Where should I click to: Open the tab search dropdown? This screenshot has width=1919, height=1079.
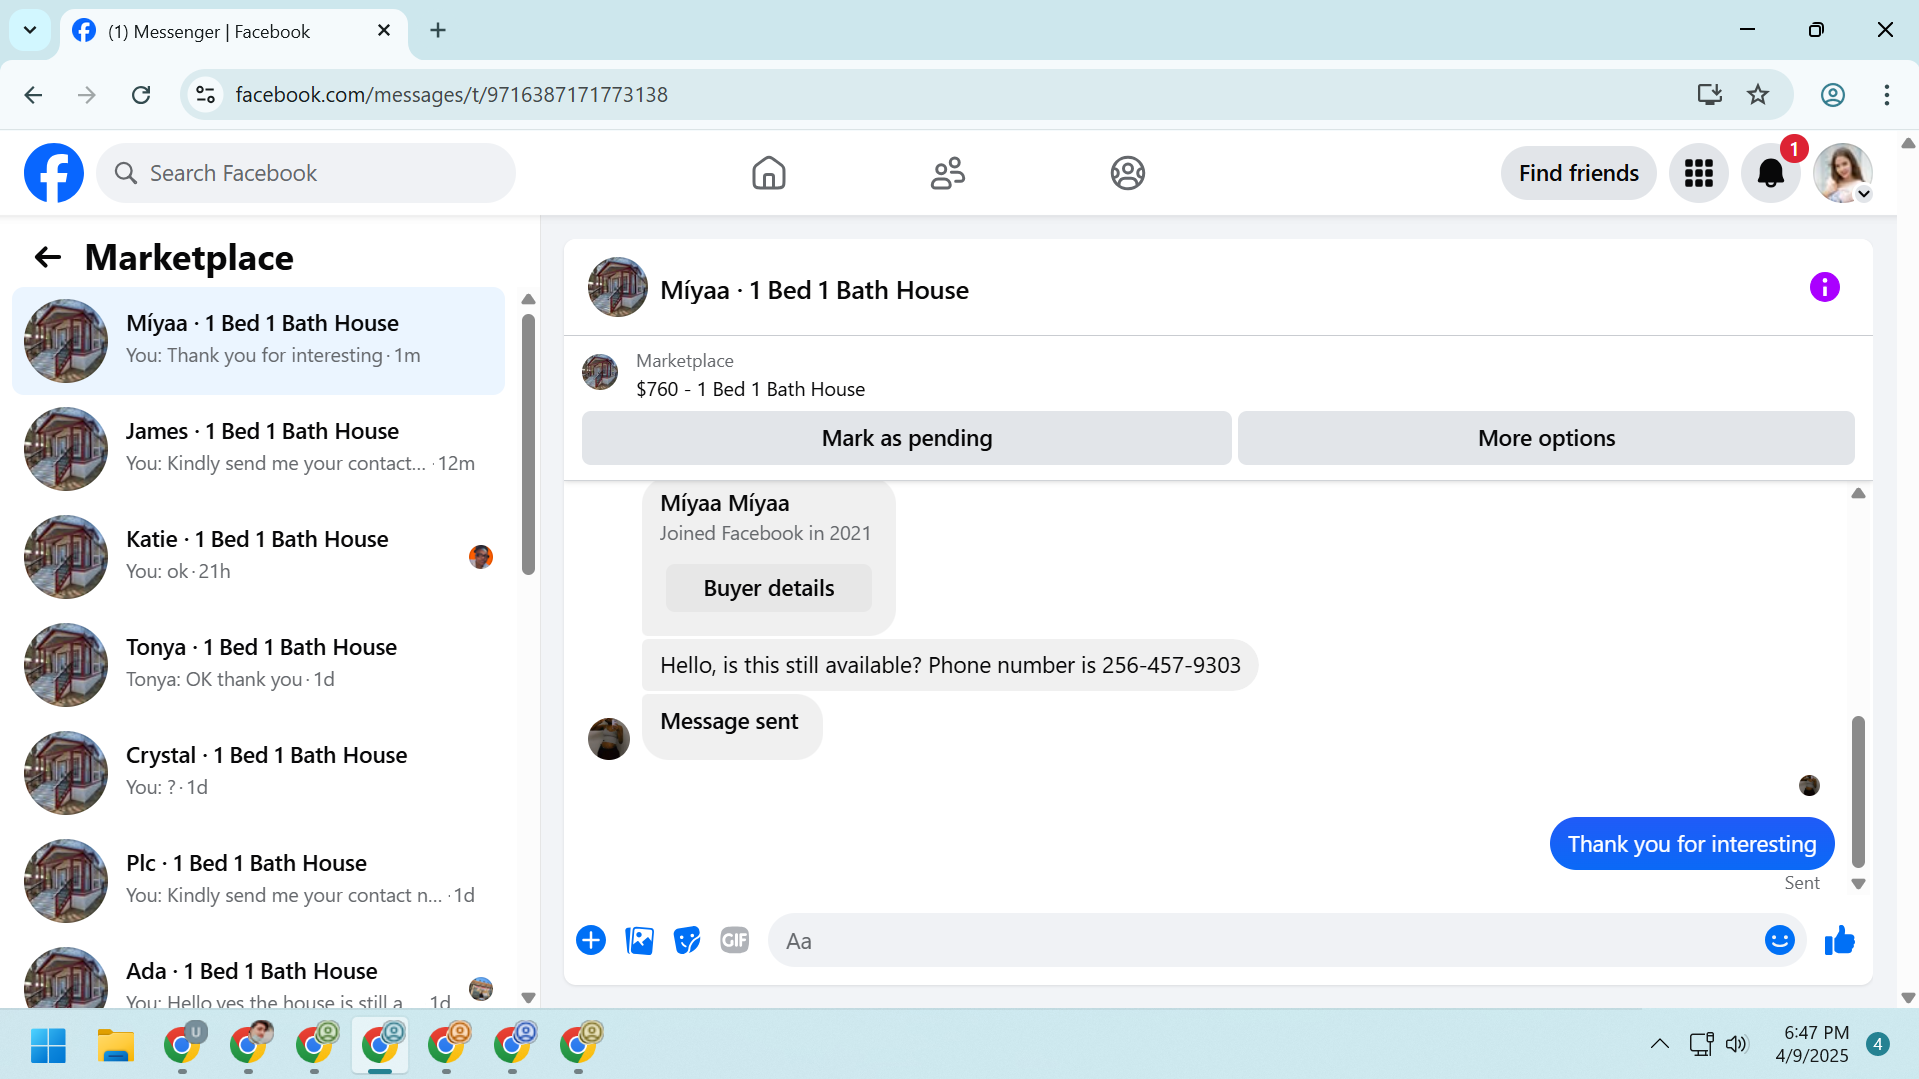[30, 30]
